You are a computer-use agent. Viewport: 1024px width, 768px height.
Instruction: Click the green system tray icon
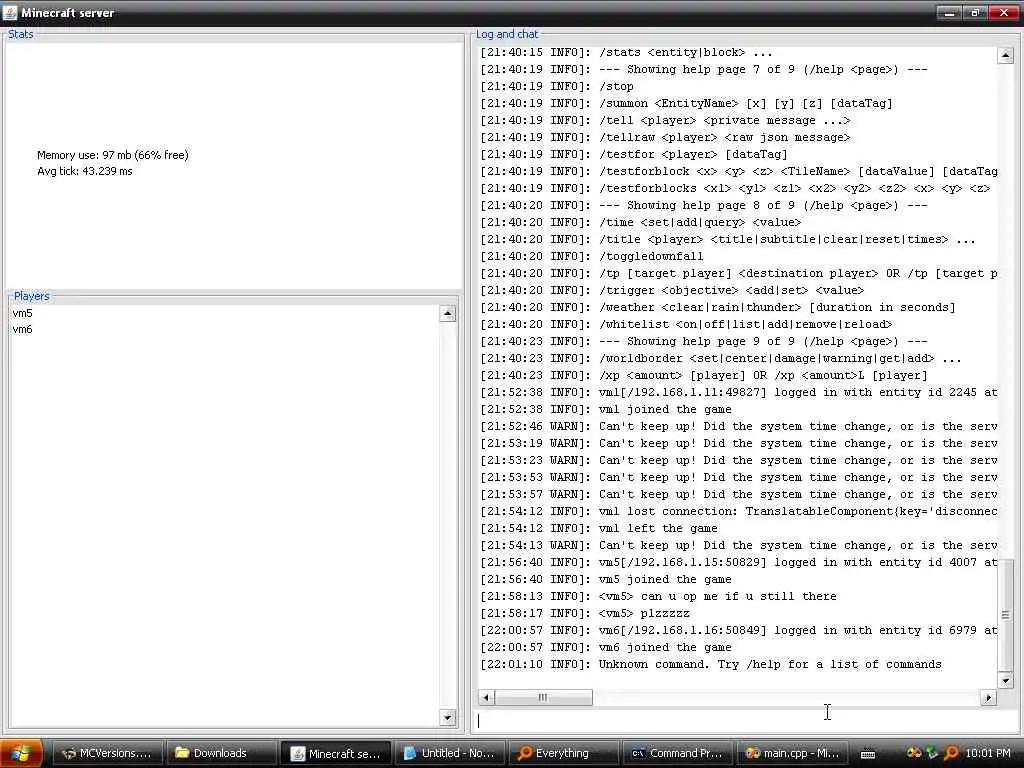coord(932,753)
